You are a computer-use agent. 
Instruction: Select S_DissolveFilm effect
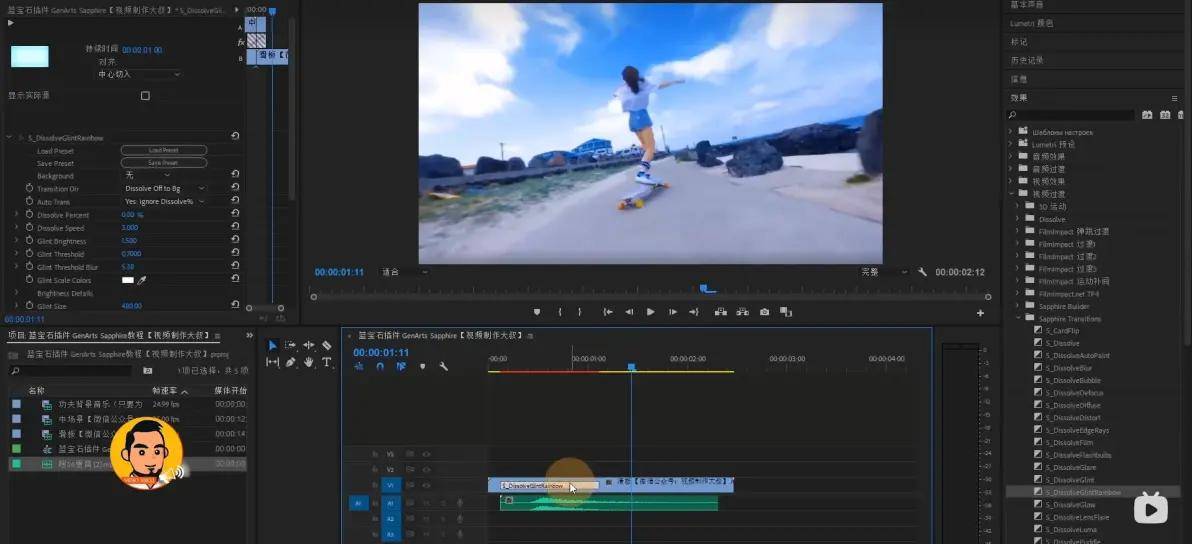(1069, 443)
